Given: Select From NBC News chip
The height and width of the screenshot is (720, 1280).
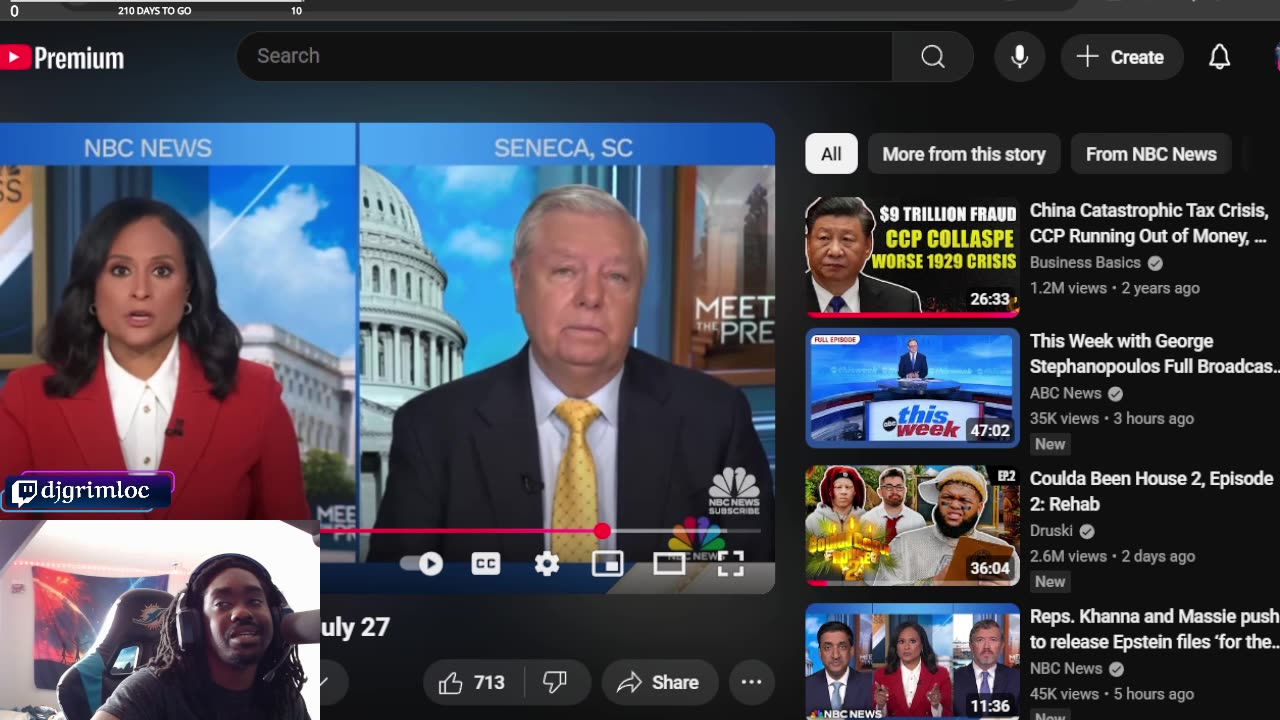Looking at the screenshot, I should click(x=1151, y=154).
